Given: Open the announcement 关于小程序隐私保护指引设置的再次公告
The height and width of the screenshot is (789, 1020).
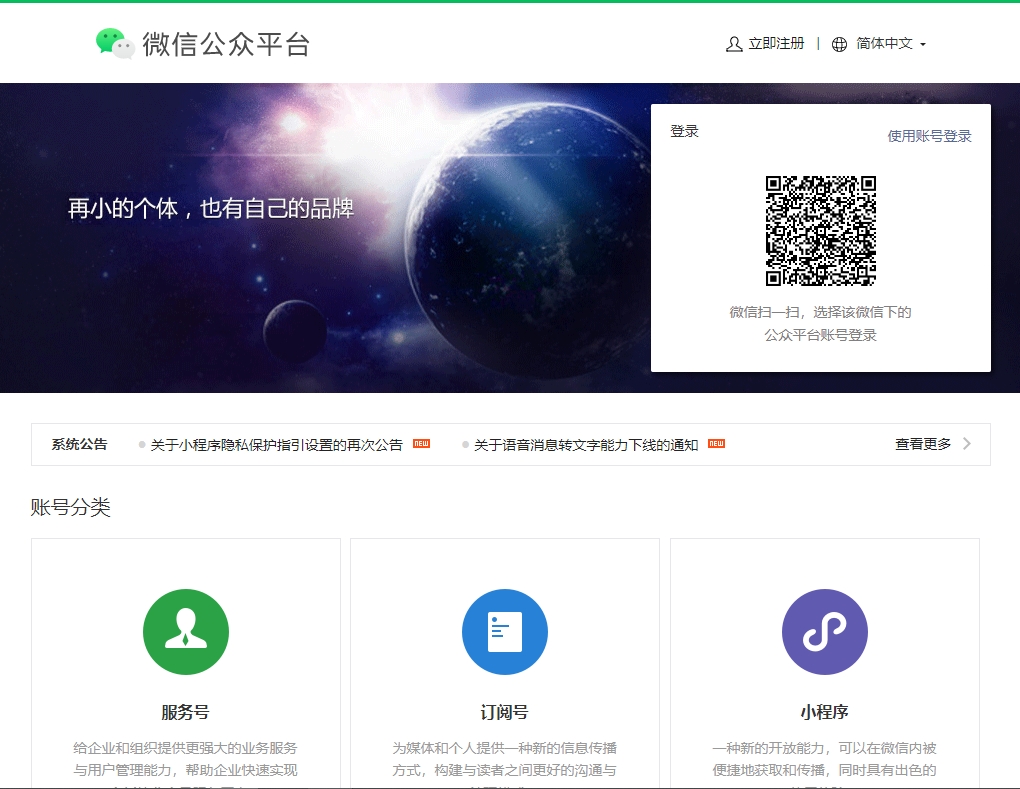Looking at the screenshot, I should coord(276,445).
